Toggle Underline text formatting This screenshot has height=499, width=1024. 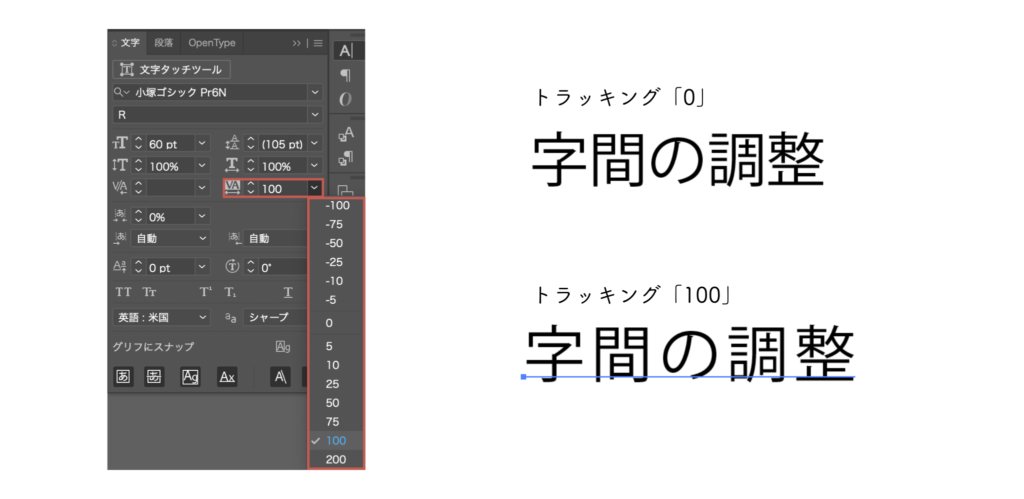(287, 292)
